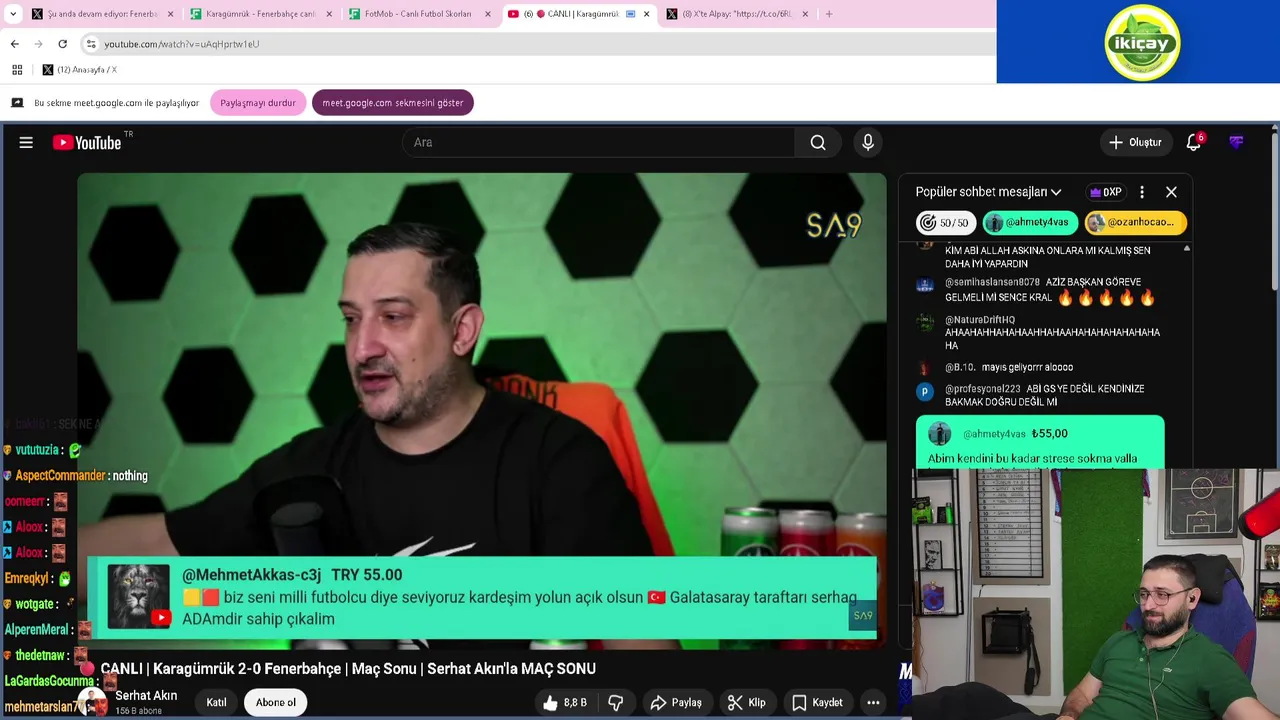This screenshot has width=1280, height=720.
Task: Open the Serhat Akın channel name
Action: click(146, 696)
